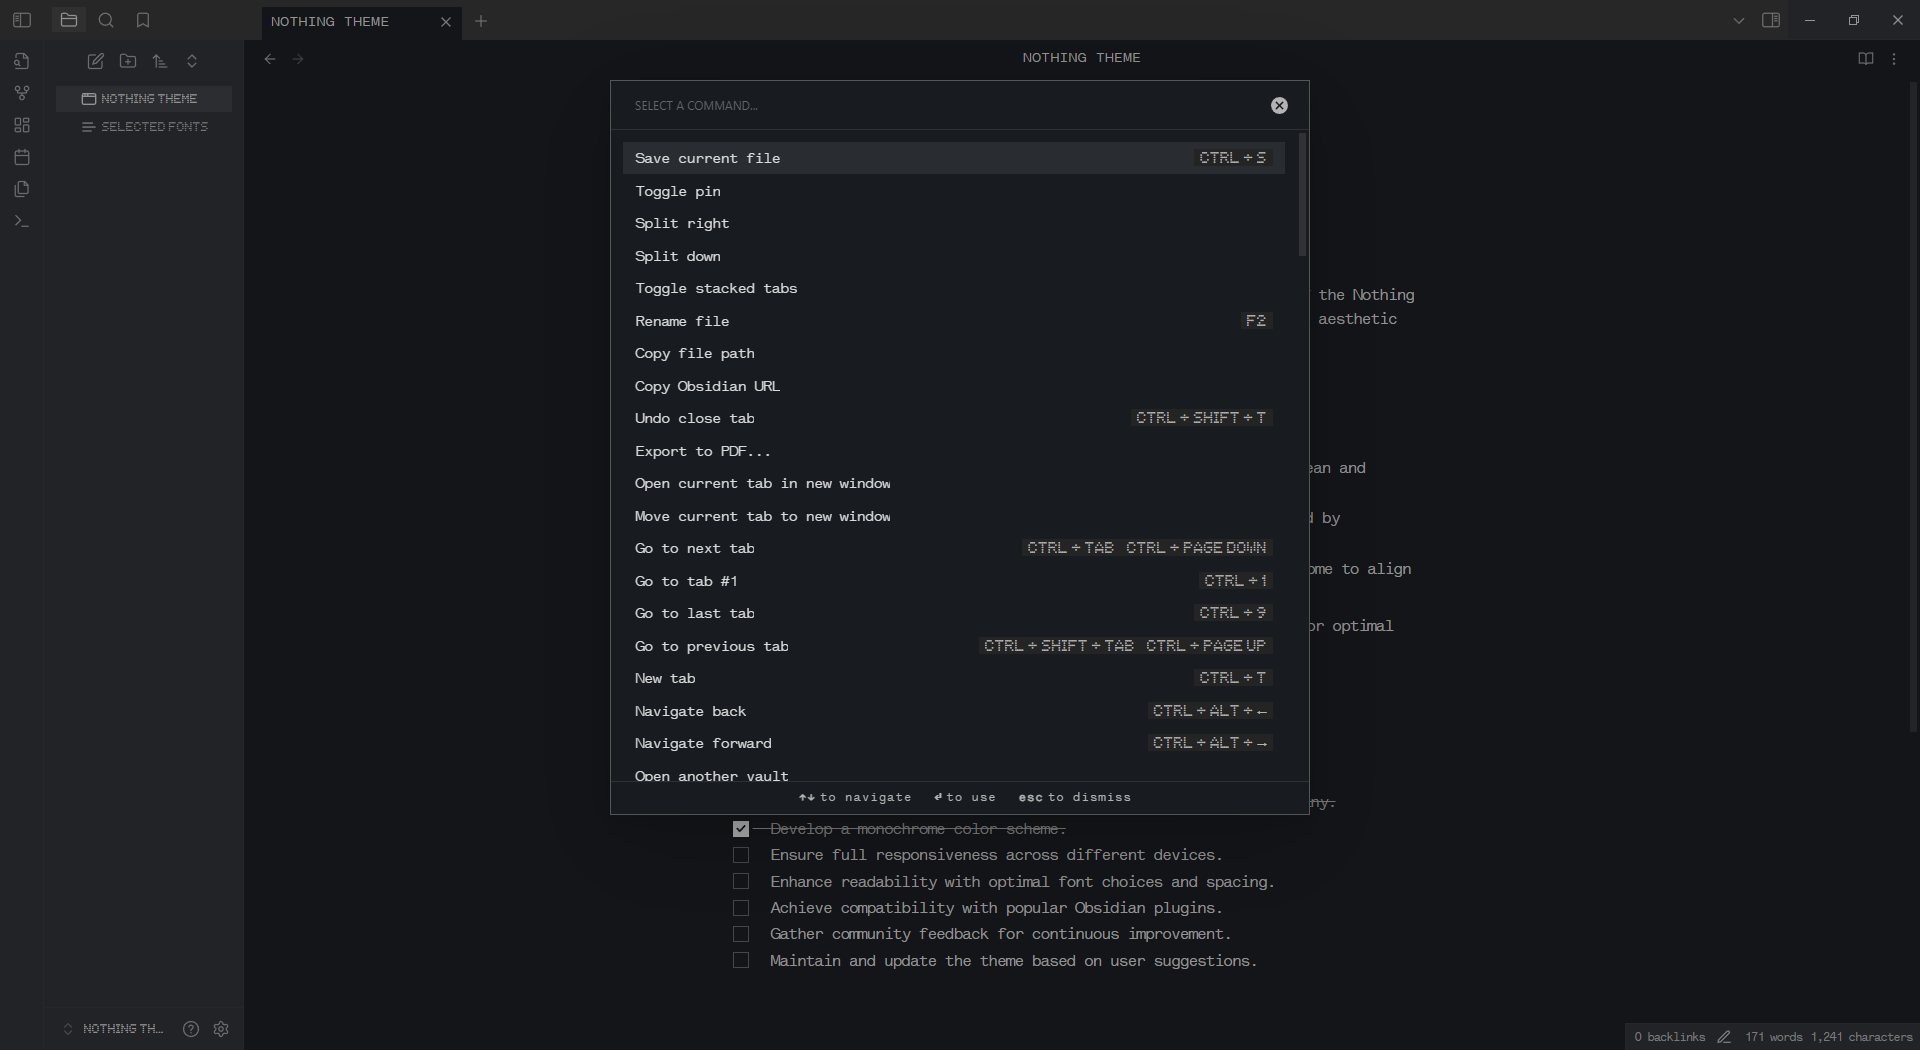This screenshot has width=1920, height=1050.
Task: Open the file explorer folder icon
Action: pos(69,20)
